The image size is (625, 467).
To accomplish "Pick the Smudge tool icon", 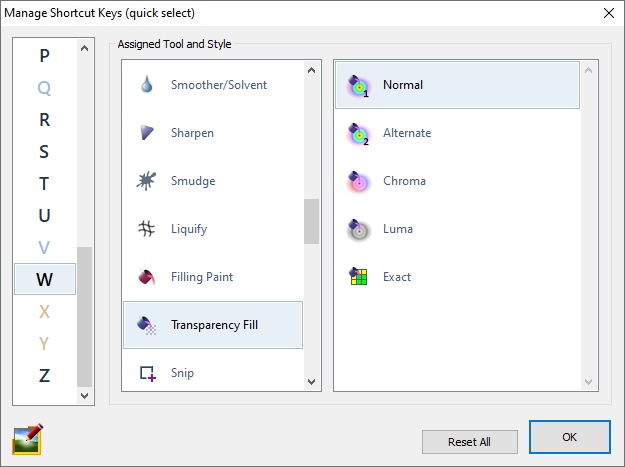I will tap(147, 181).
